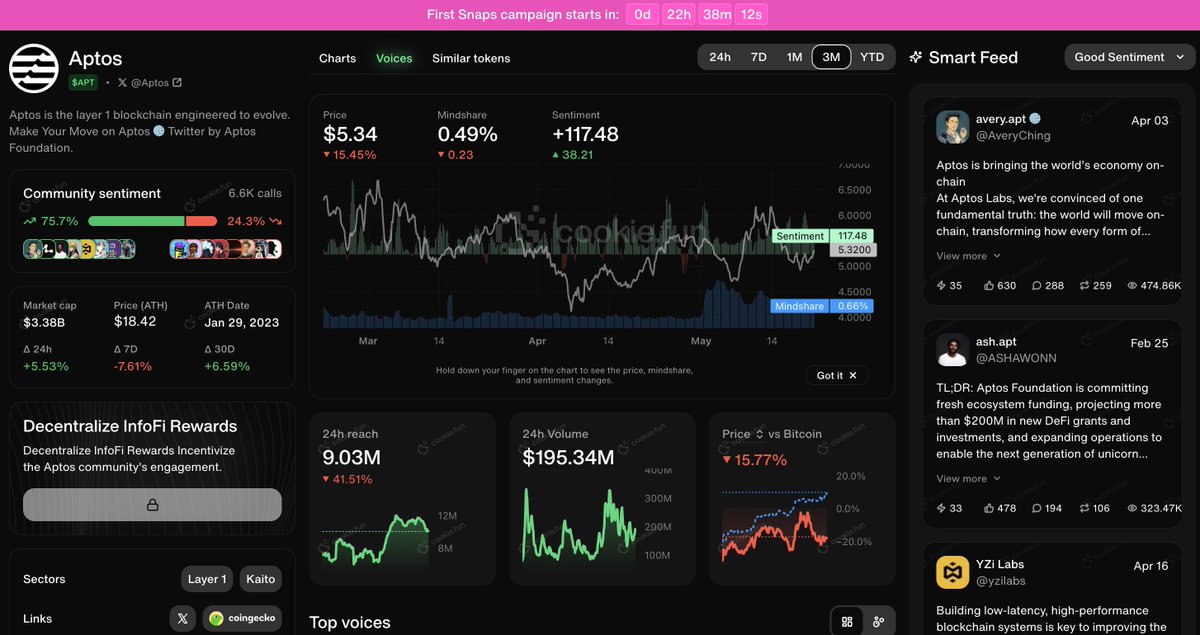1200x635 pixels.
Task: Click the Price $5.34 value
Action: [350, 134]
